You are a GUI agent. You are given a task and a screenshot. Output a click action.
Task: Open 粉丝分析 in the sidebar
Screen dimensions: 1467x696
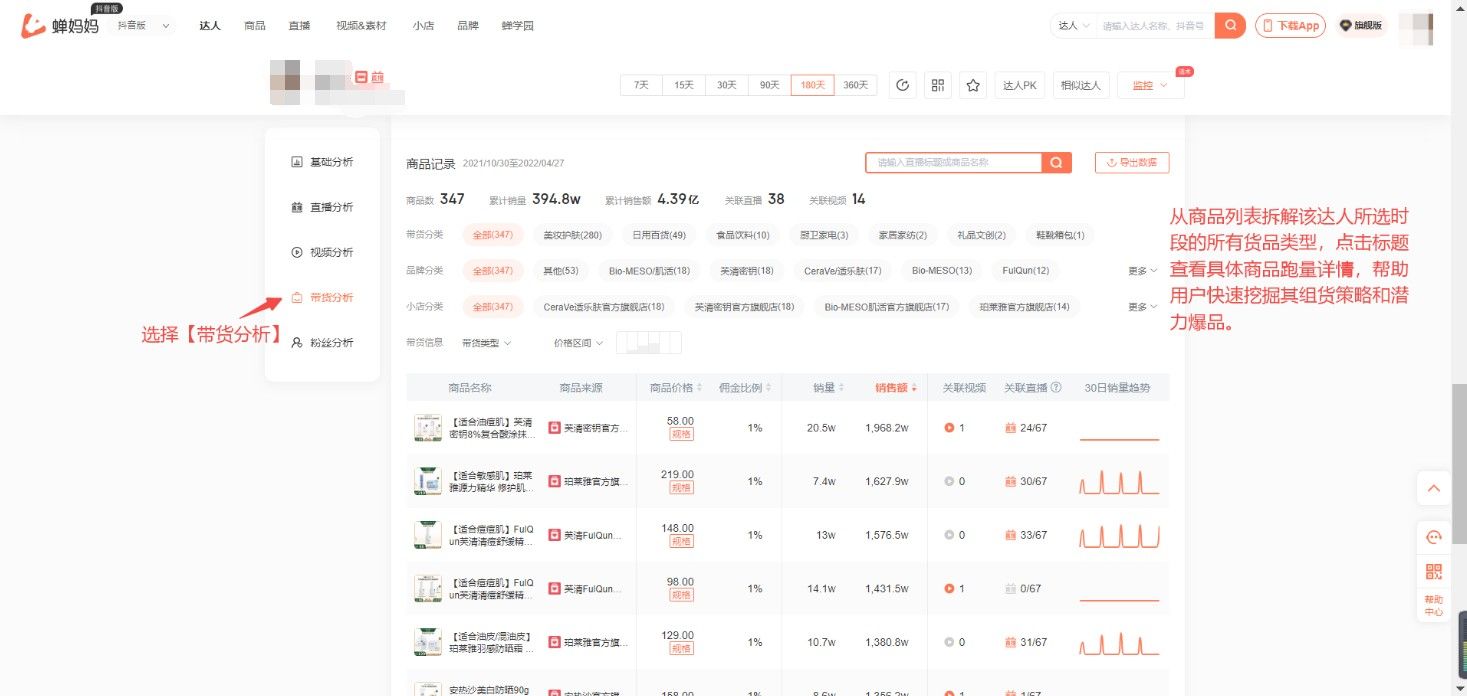point(330,341)
